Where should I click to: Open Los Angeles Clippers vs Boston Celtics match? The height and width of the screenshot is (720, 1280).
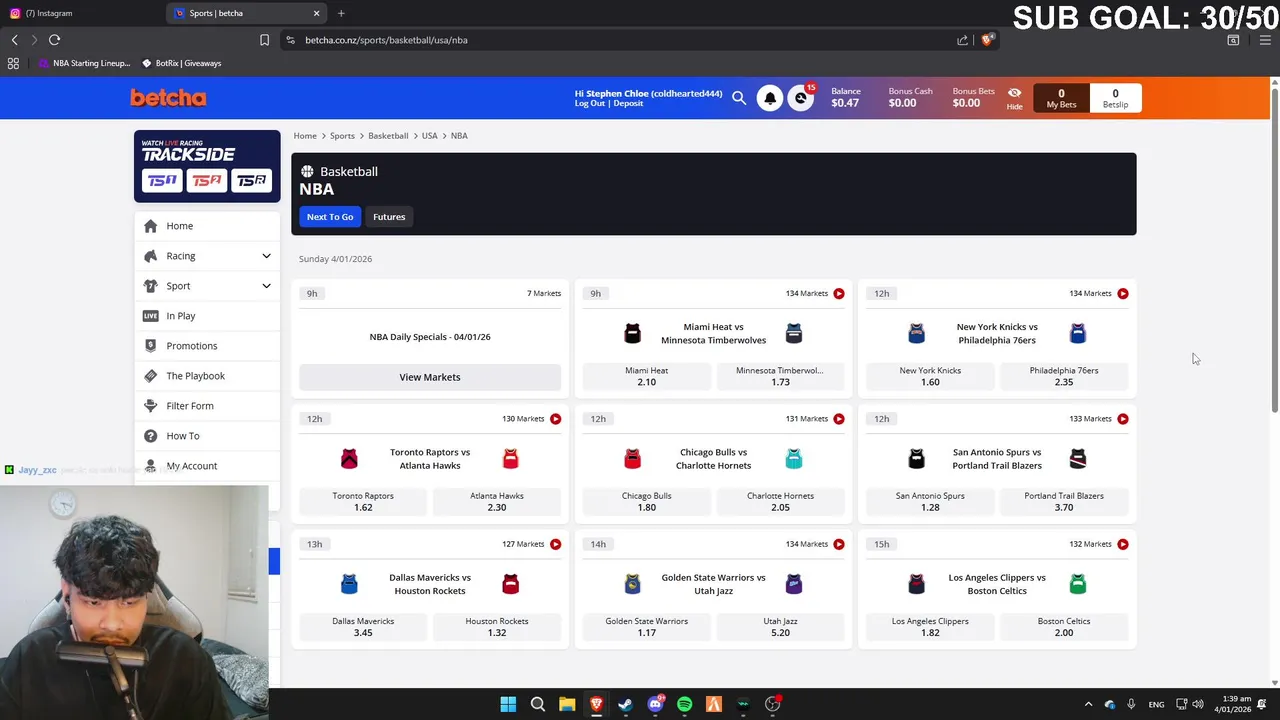(x=997, y=584)
